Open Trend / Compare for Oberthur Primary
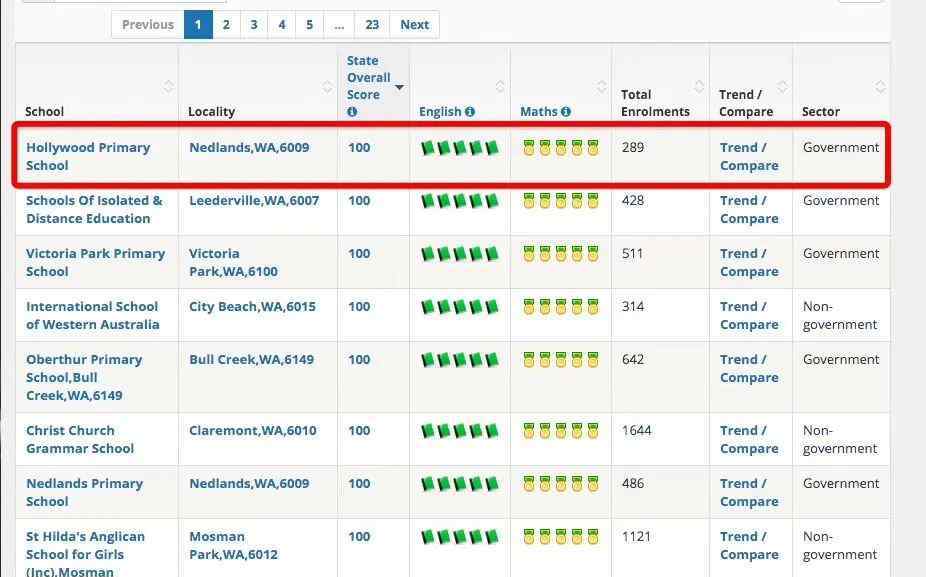Viewport: 926px width, 577px height. tap(749, 369)
